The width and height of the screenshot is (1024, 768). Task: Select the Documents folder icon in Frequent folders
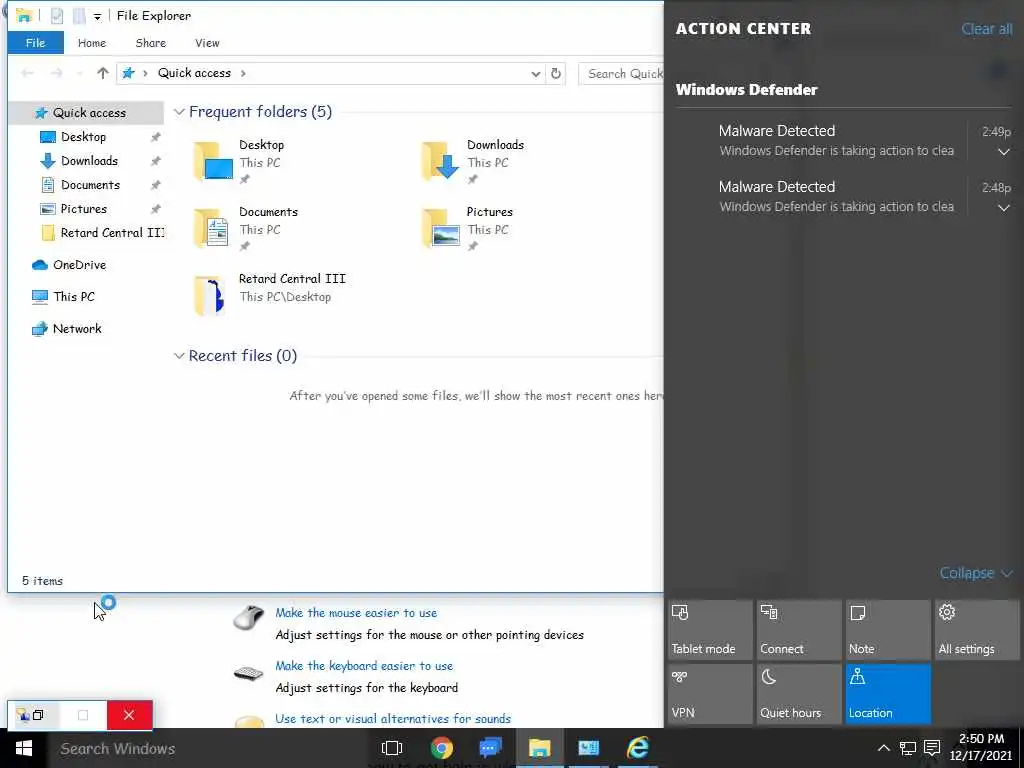212,228
